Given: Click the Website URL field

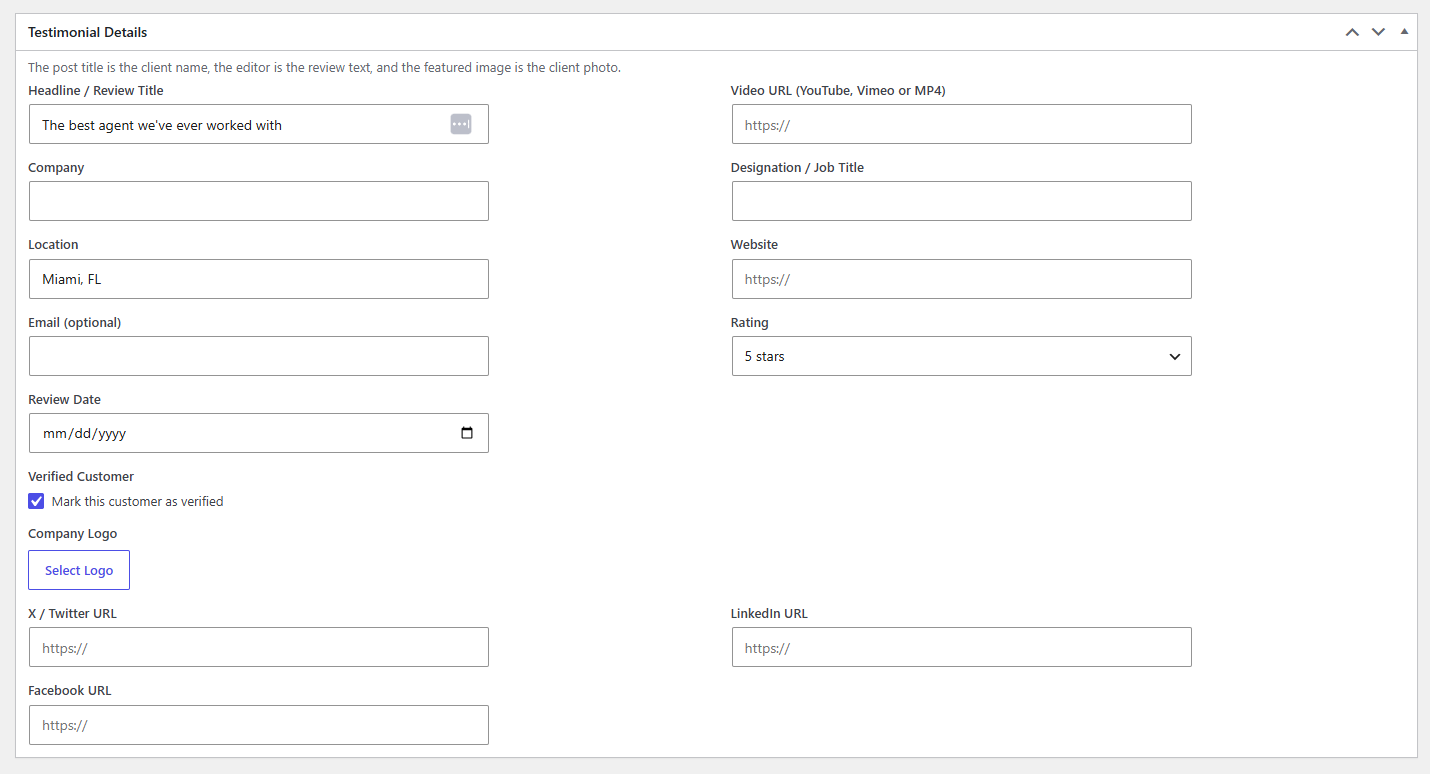Looking at the screenshot, I should click(962, 279).
